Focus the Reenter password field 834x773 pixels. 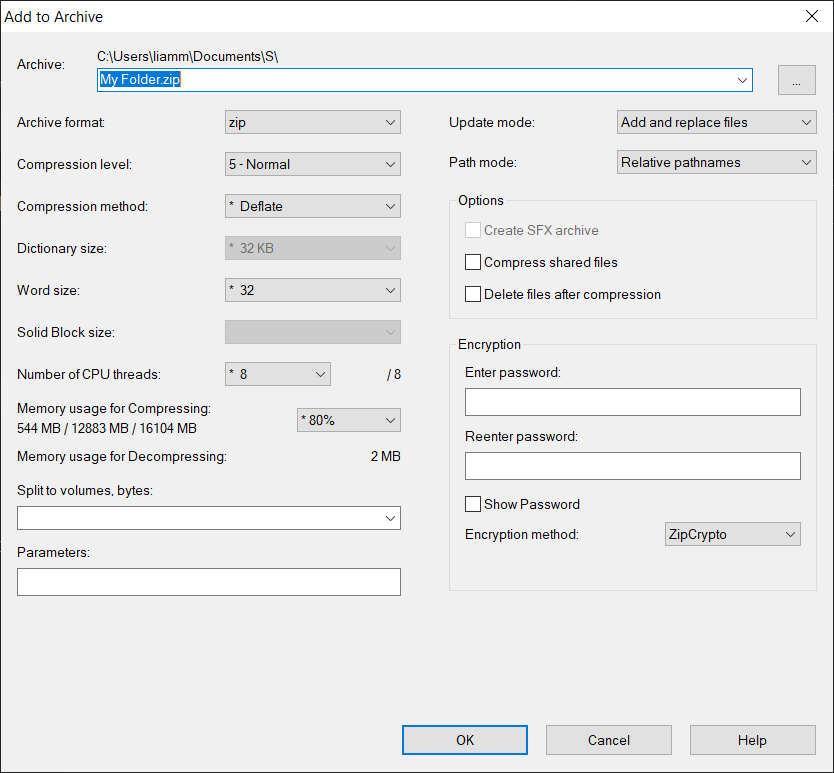point(633,466)
